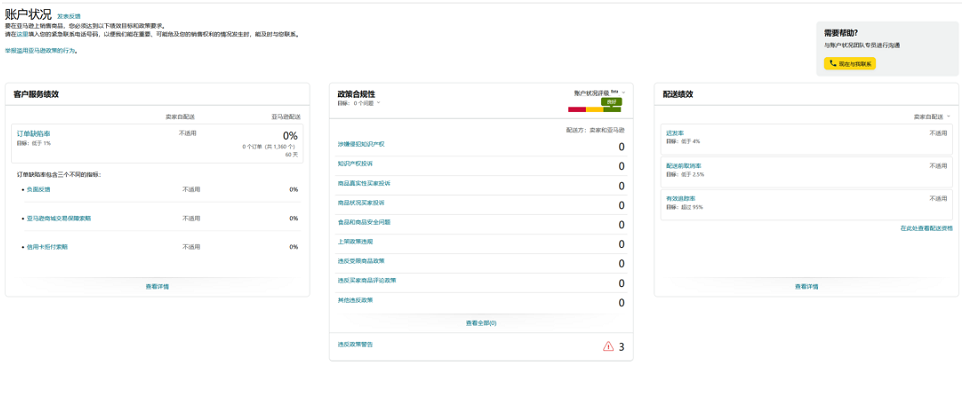The height and width of the screenshot is (399, 964).
Task: Click the green 良好 rating badge
Action: click(611, 101)
